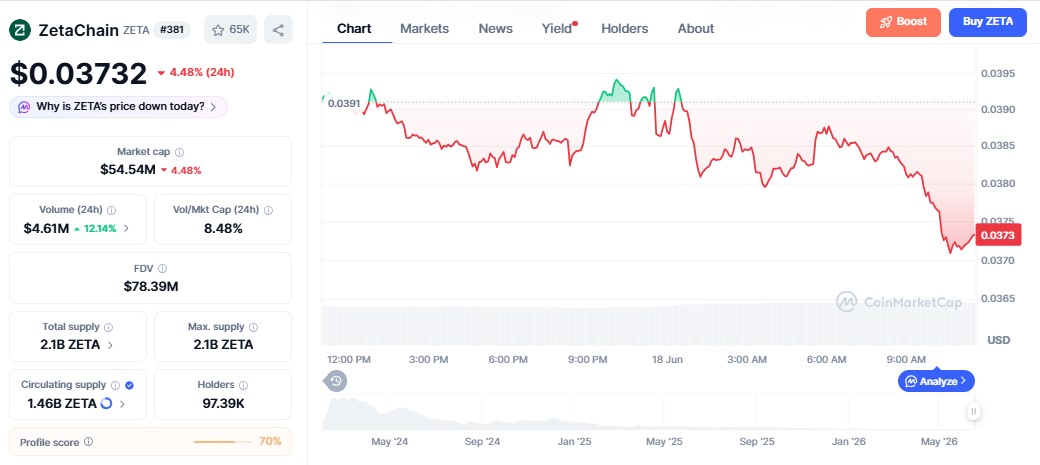Open Profile score info icon
The width and height of the screenshot is (1040, 465).
(88, 442)
